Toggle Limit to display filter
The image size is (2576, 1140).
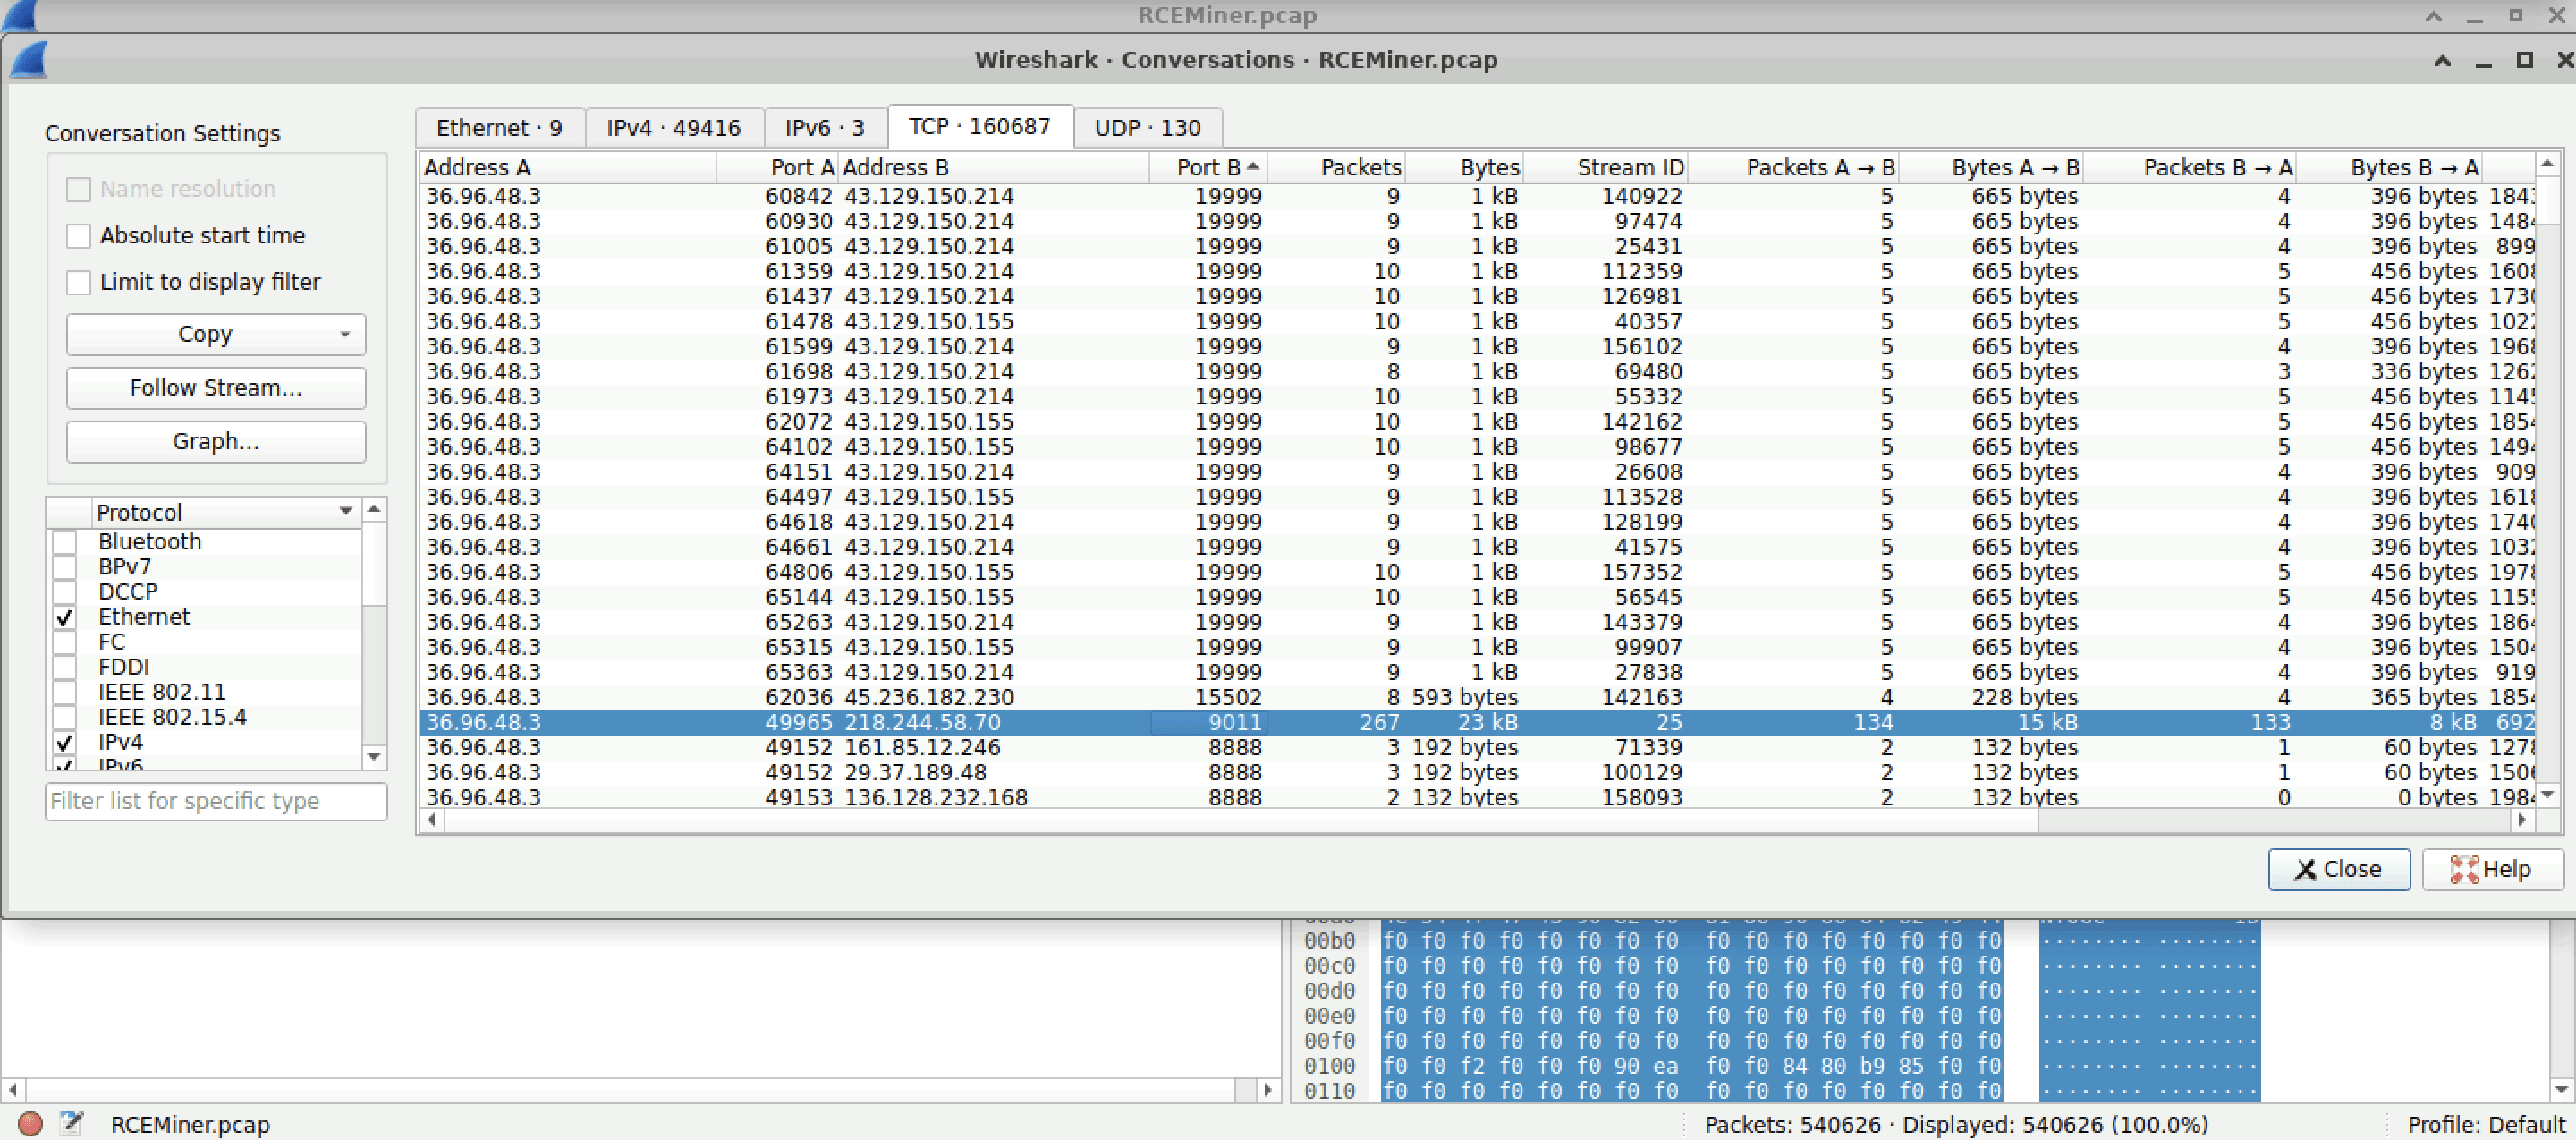click(78, 283)
